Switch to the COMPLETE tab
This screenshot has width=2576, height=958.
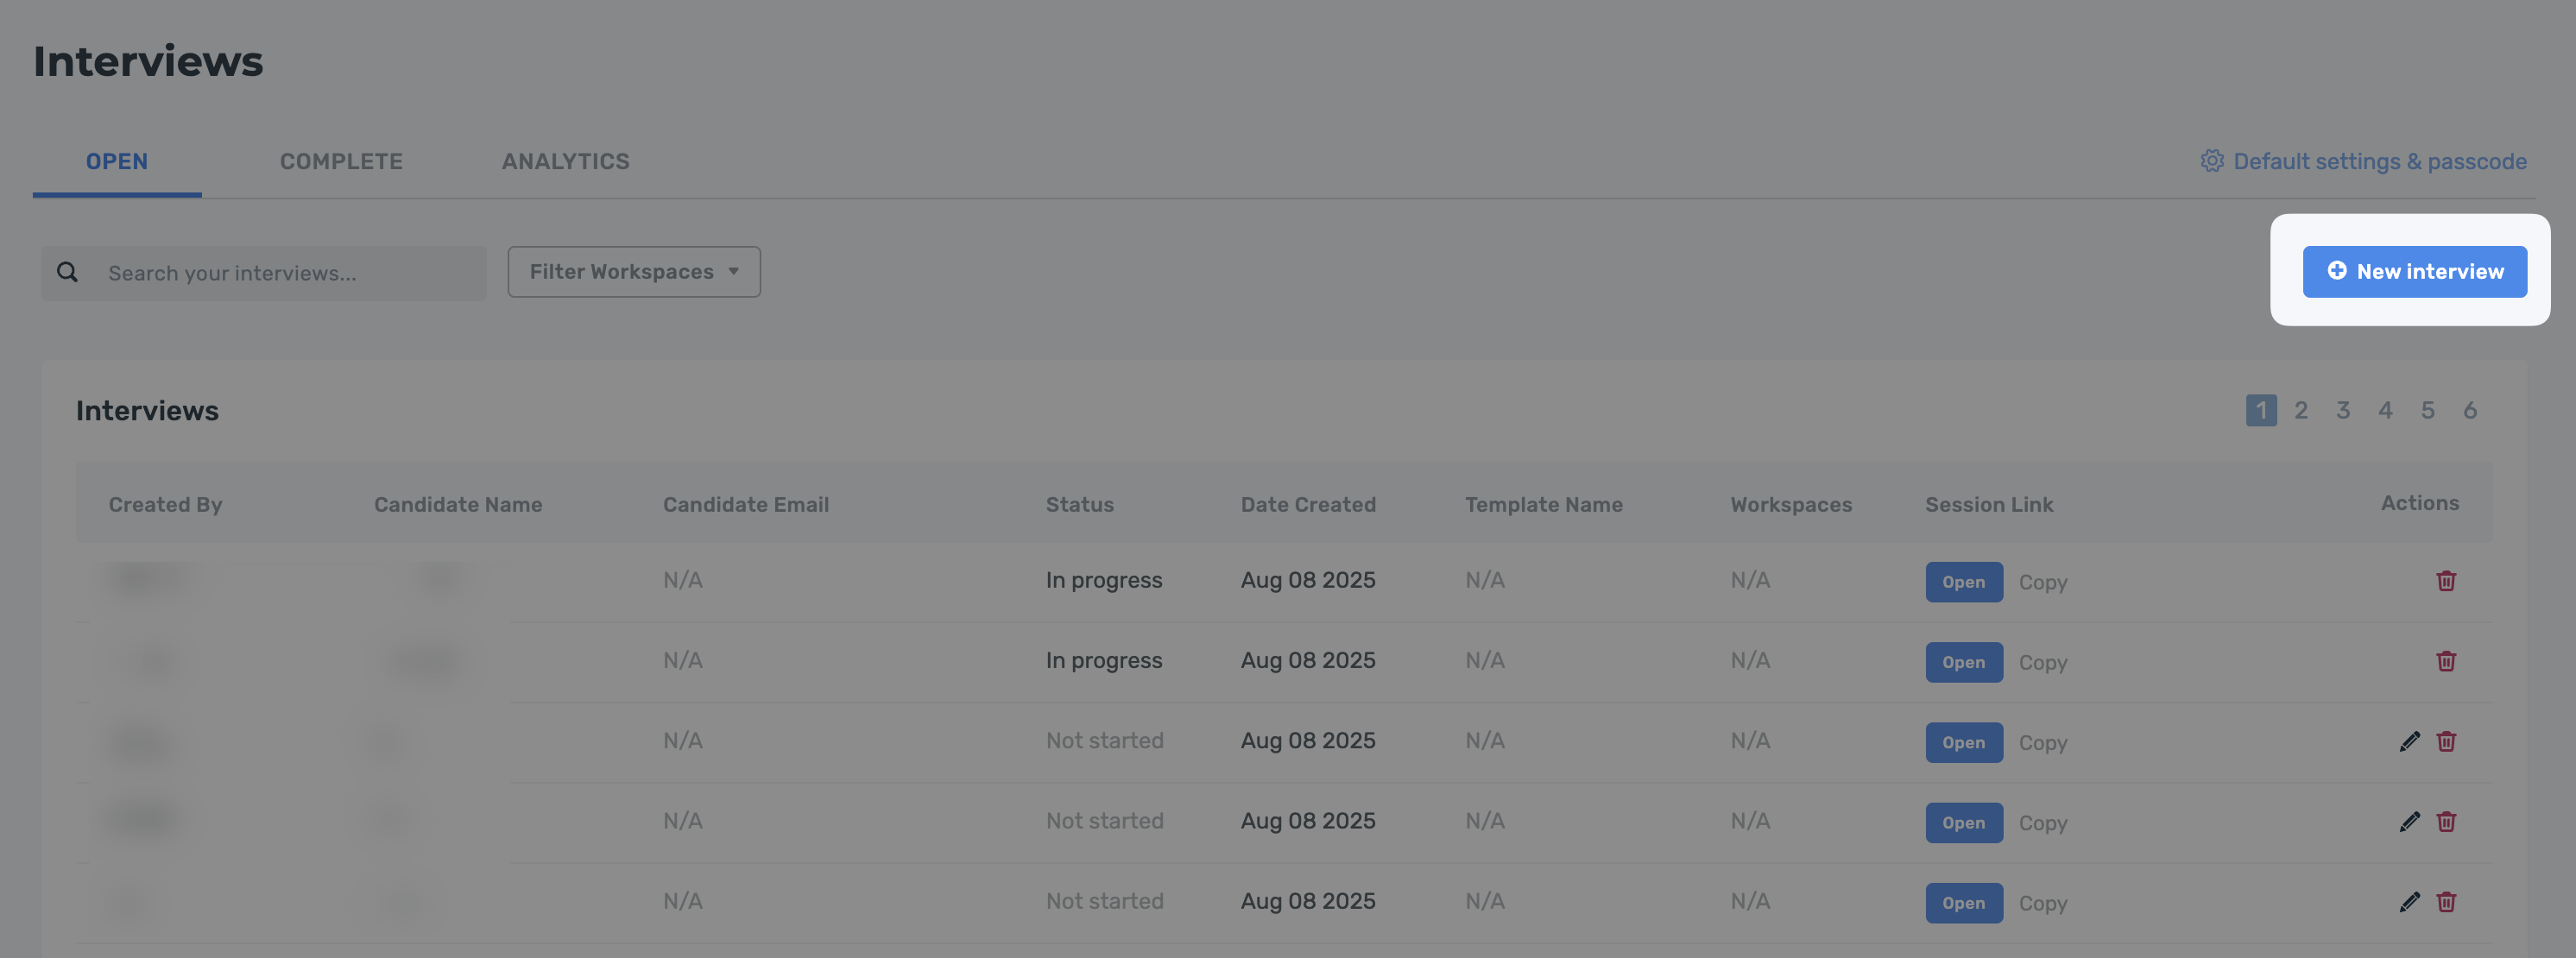(x=341, y=161)
